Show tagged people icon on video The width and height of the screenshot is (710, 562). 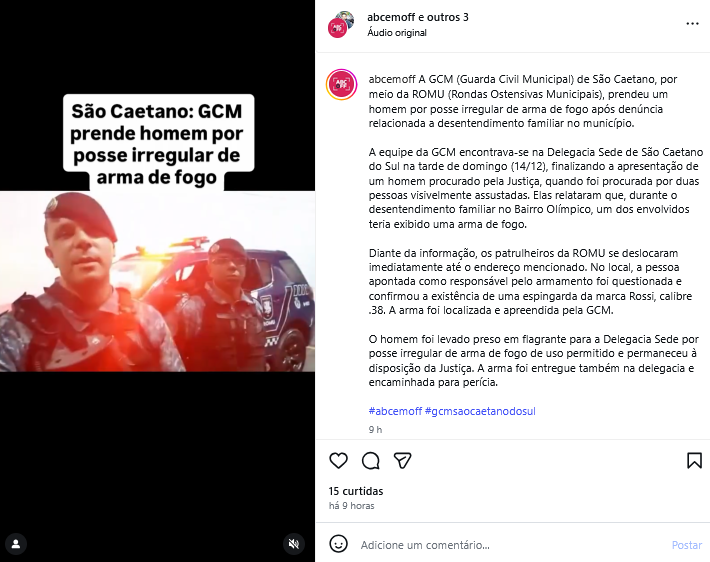click(16, 544)
